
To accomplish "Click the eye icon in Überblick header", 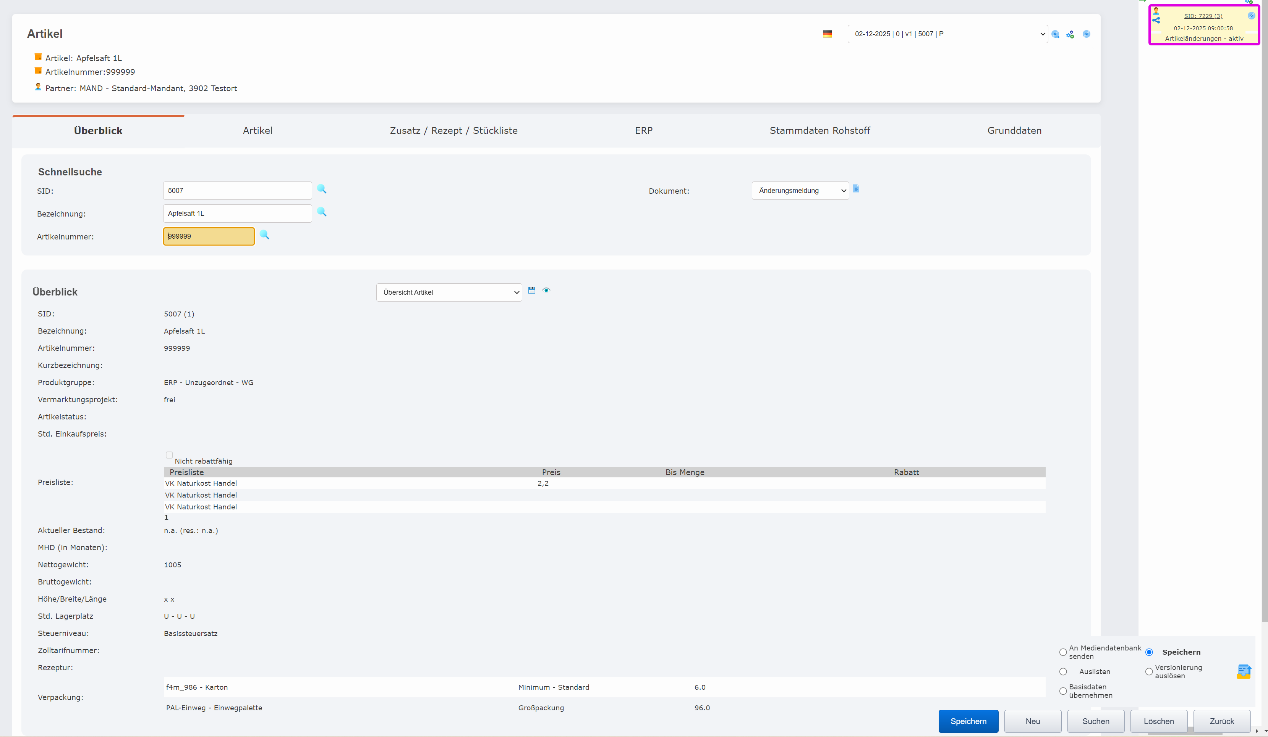I will point(547,290).
